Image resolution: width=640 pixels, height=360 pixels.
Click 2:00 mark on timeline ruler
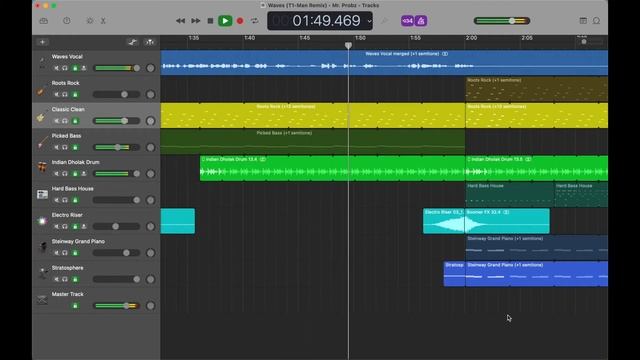point(471,38)
